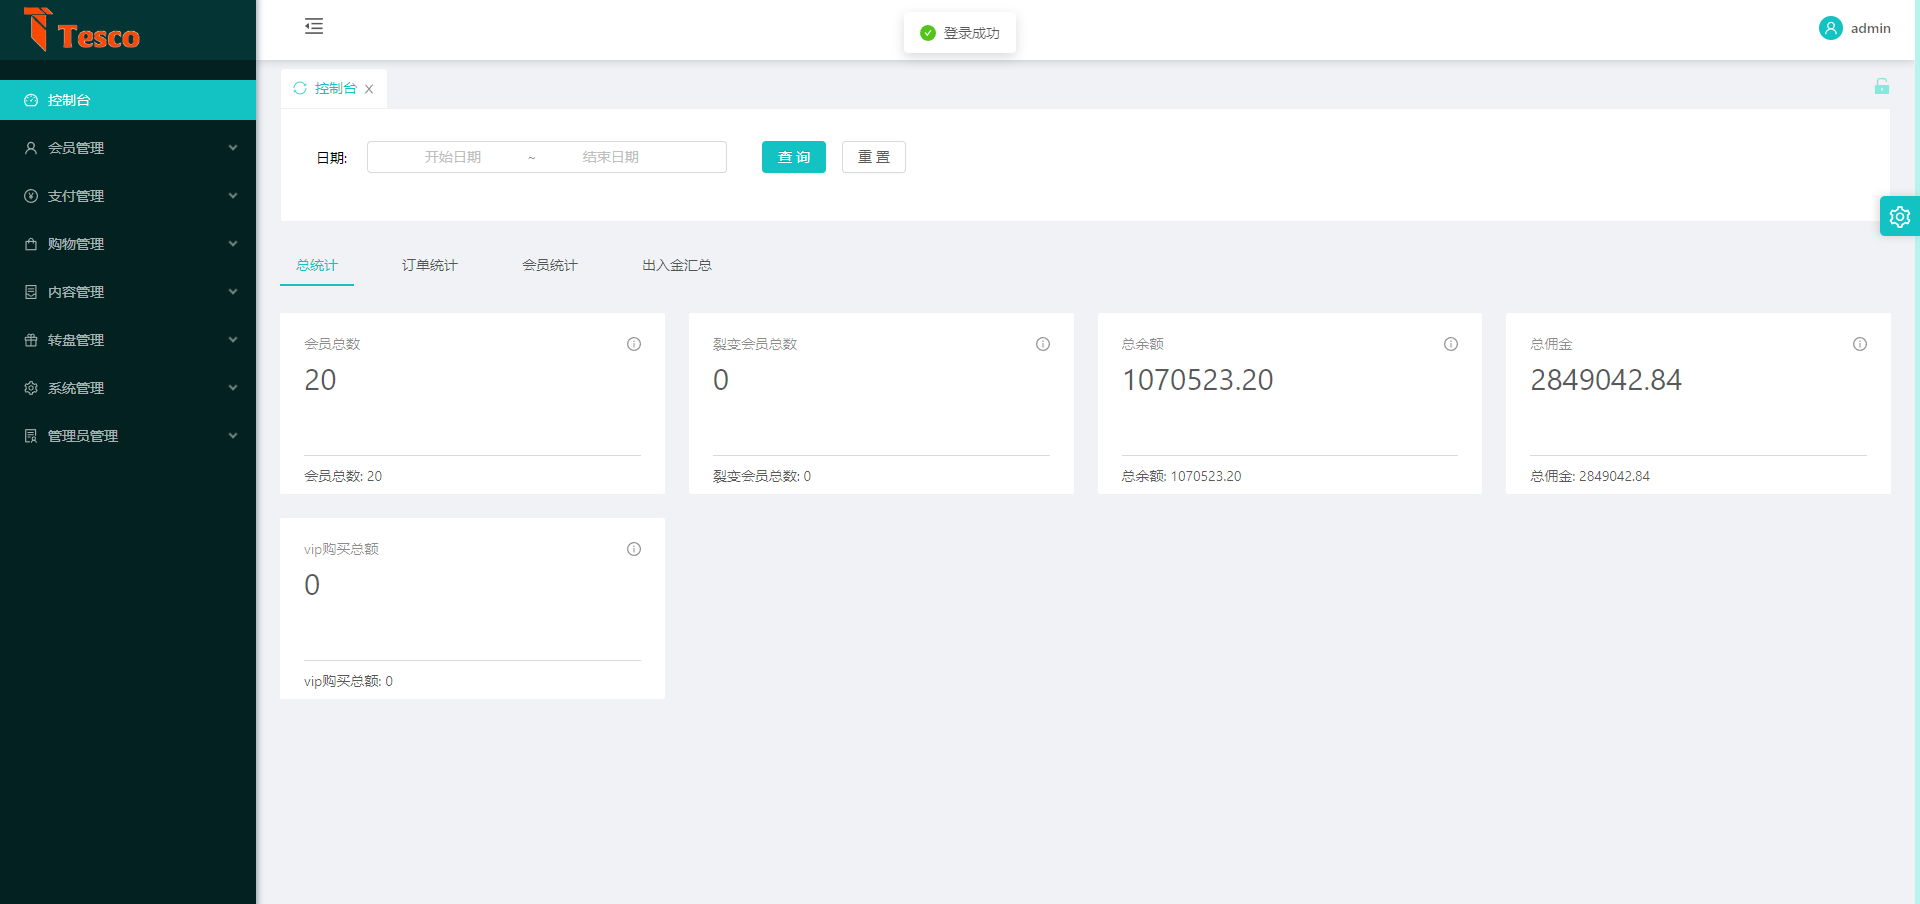The height and width of the screenshot is (904, 1920).
Task: Open the 管理员管理 sidebar menu
Action: tap(128, 436)
